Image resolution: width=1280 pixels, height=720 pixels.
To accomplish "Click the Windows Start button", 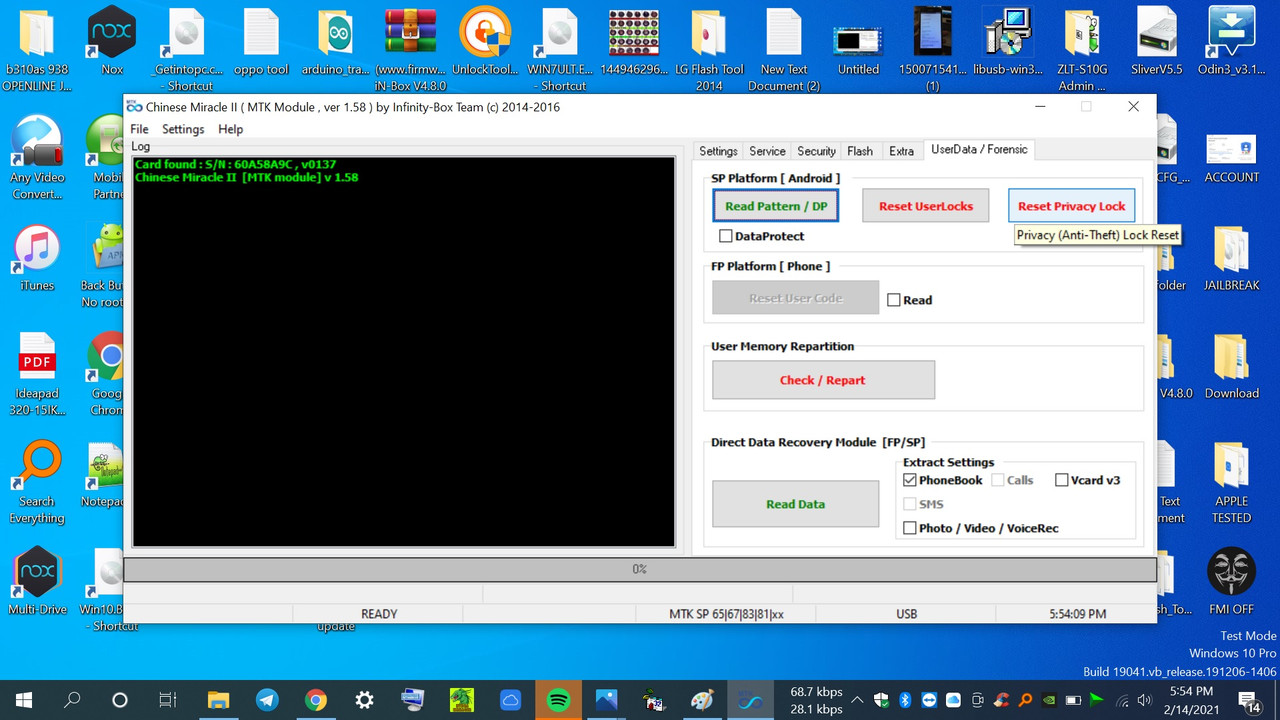I will (x=24, y=700).
